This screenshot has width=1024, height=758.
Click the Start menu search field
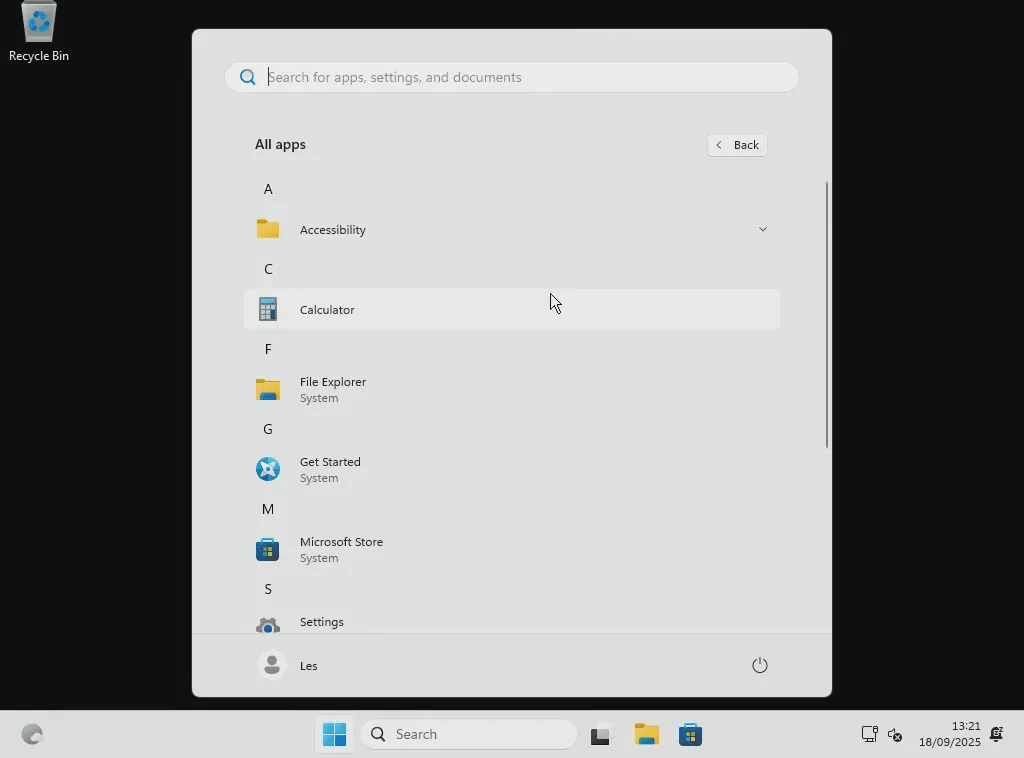(x=511, y=77)
